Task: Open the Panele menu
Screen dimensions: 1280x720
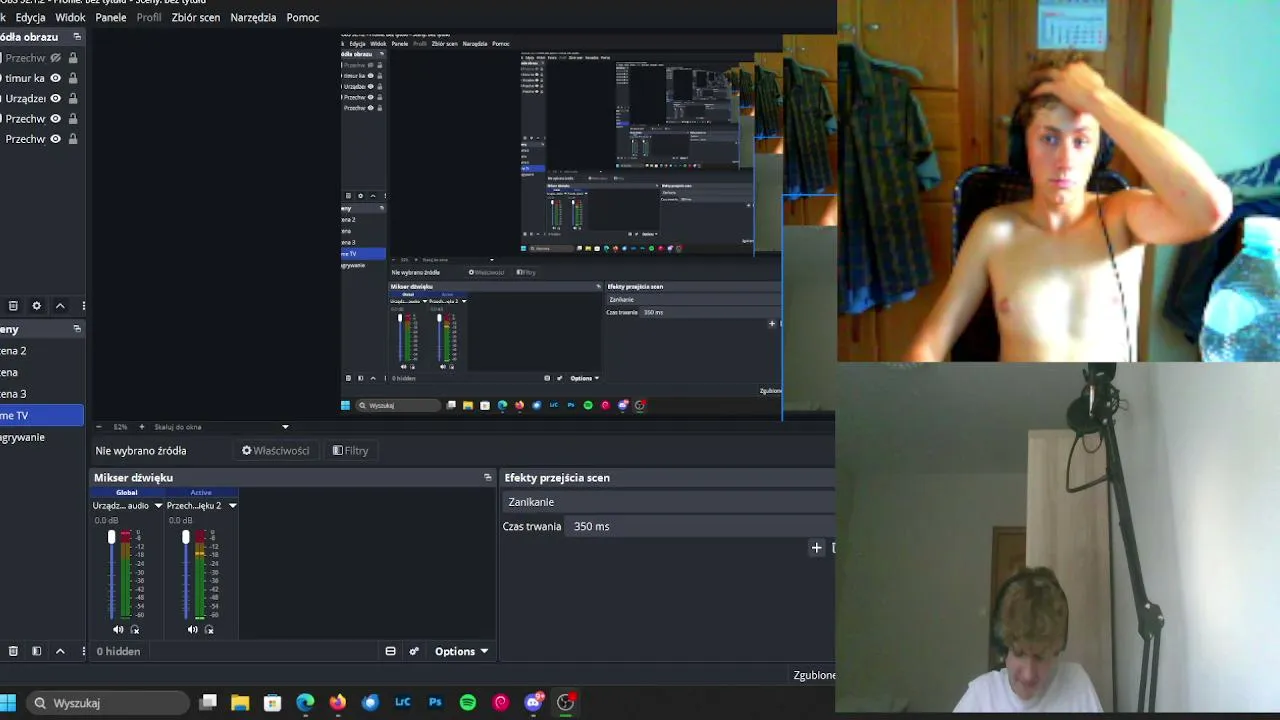Action: 110,17
